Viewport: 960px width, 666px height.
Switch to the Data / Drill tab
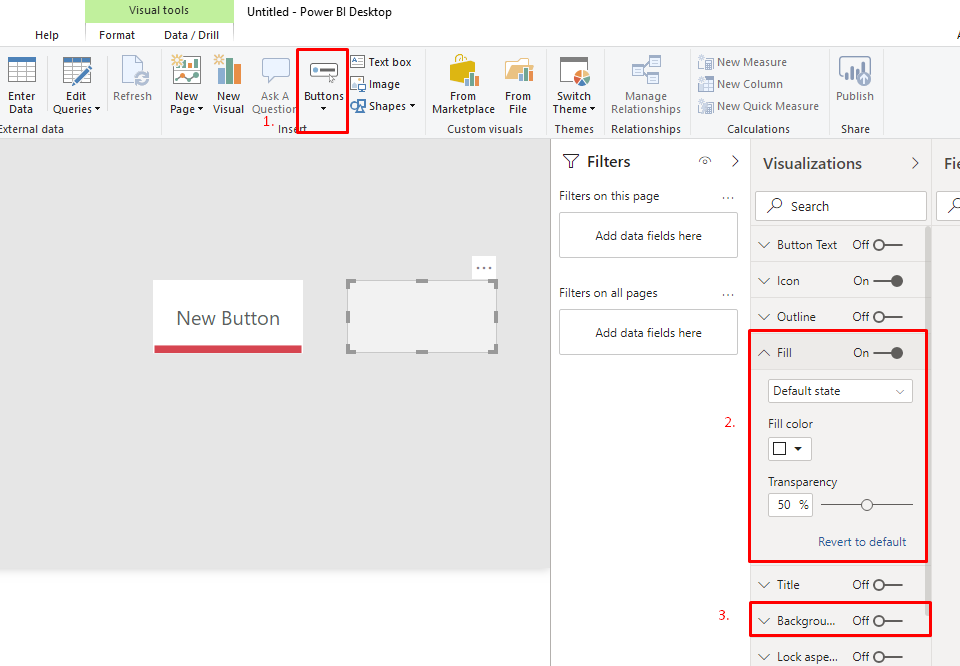191,35
